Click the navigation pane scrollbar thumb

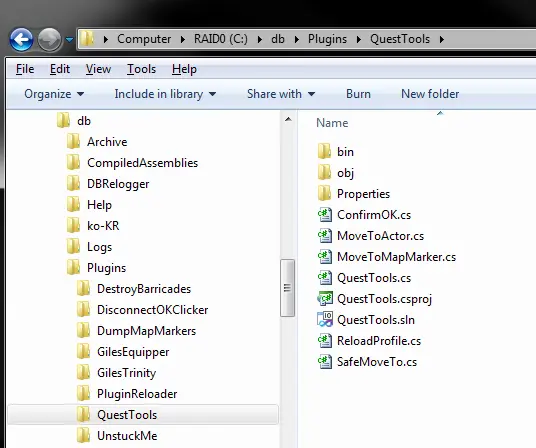(x=287, y=288)
